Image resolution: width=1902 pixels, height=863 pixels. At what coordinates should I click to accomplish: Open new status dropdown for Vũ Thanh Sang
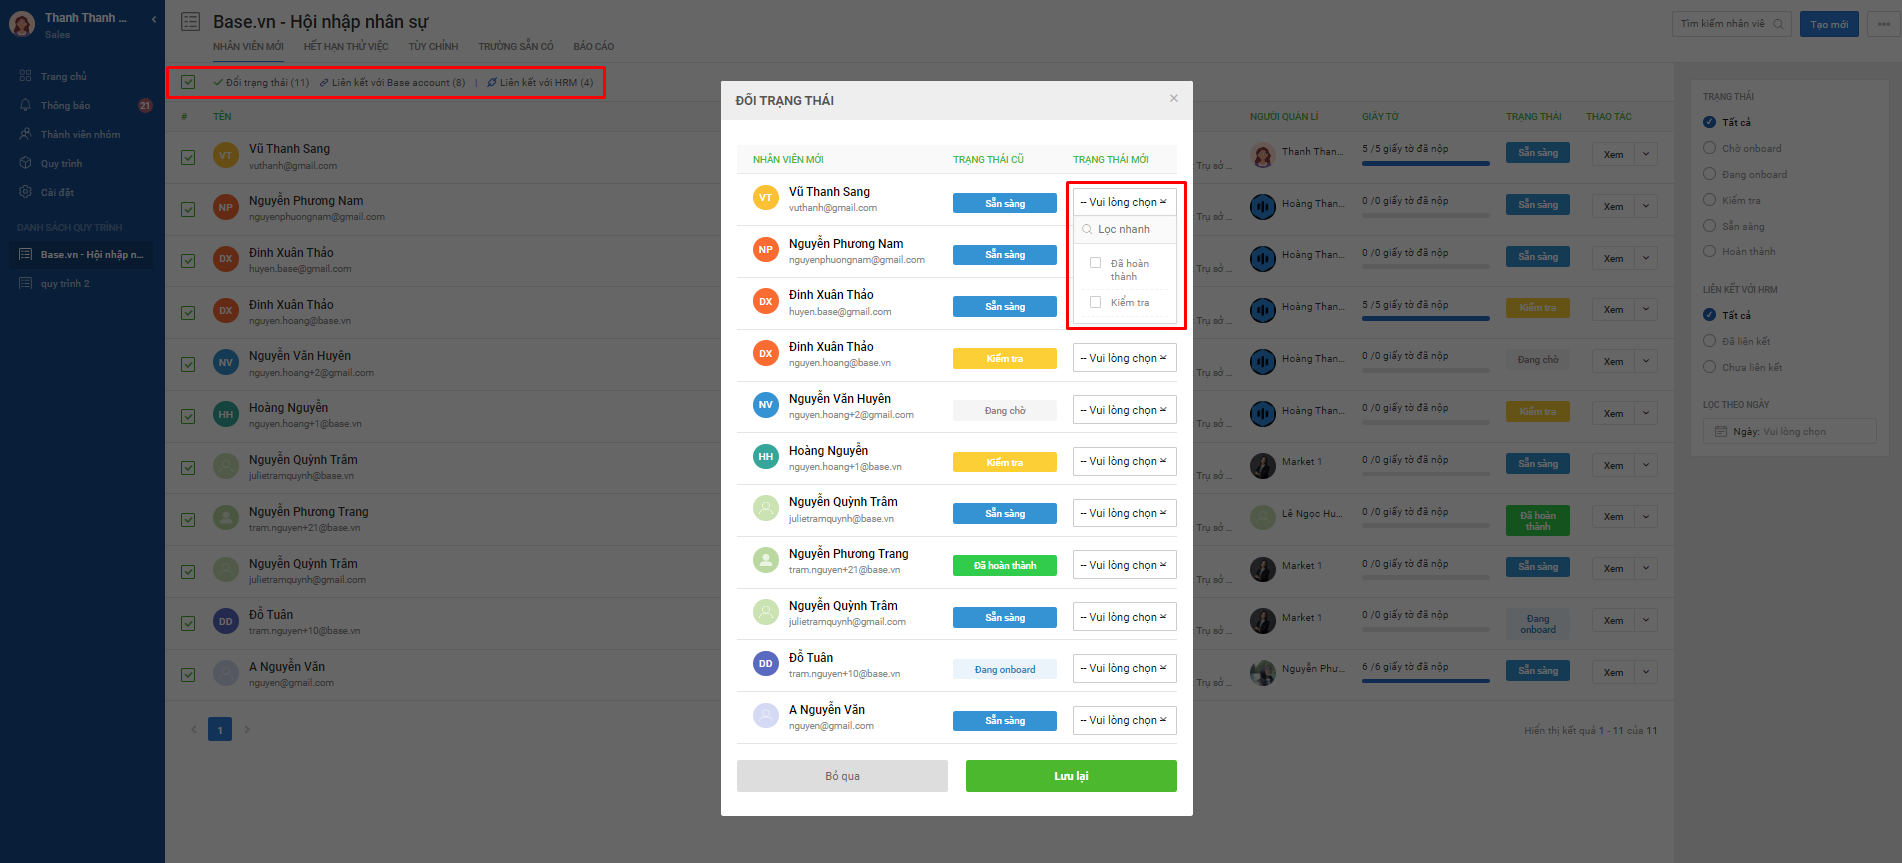pyautogui.click(x=1124, y=202)
